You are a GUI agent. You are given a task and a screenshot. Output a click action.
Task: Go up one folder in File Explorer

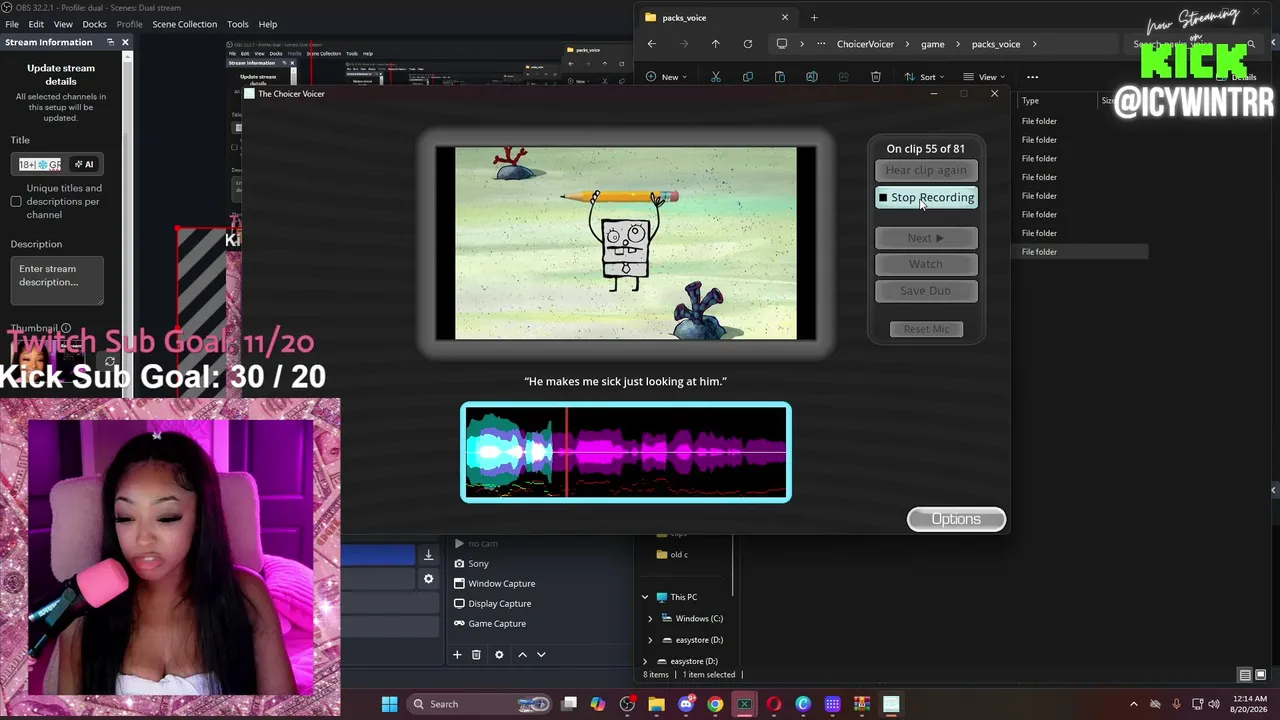[715, 44]
